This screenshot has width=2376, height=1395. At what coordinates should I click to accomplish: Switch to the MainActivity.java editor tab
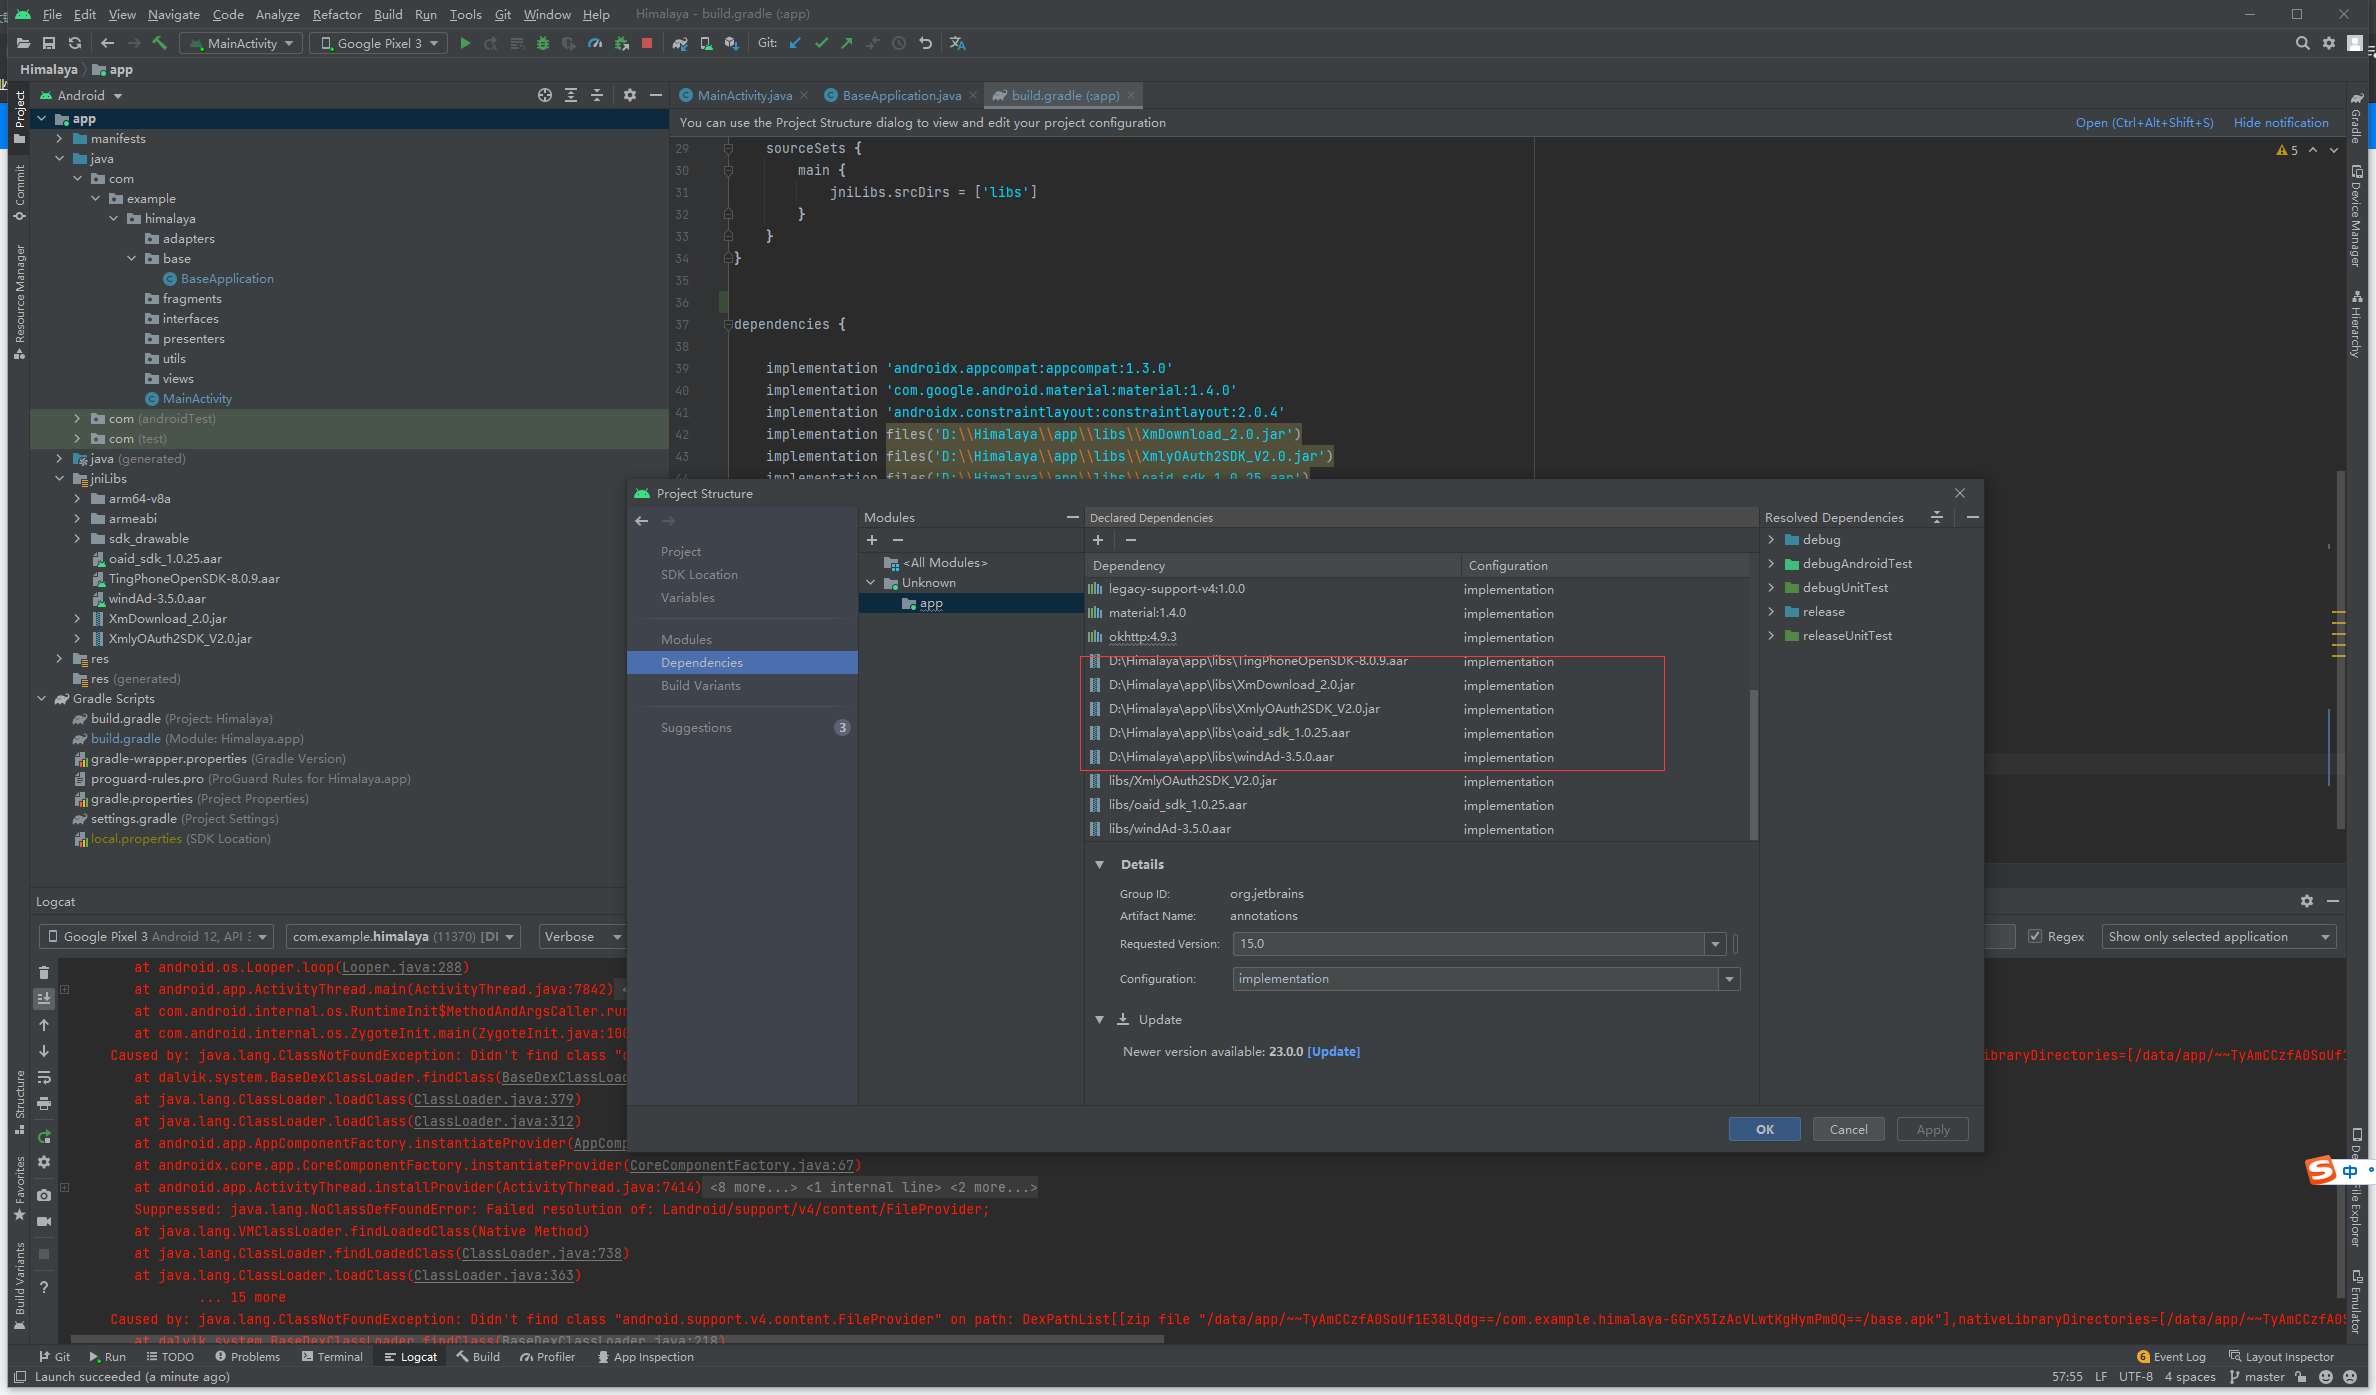744,95
